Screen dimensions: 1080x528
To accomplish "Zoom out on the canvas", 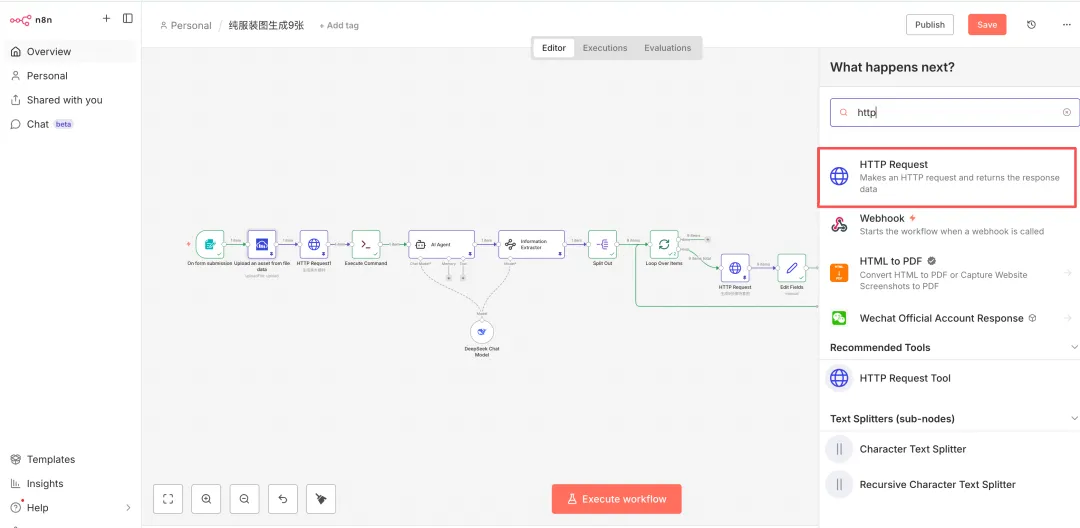I will (245, 499).
